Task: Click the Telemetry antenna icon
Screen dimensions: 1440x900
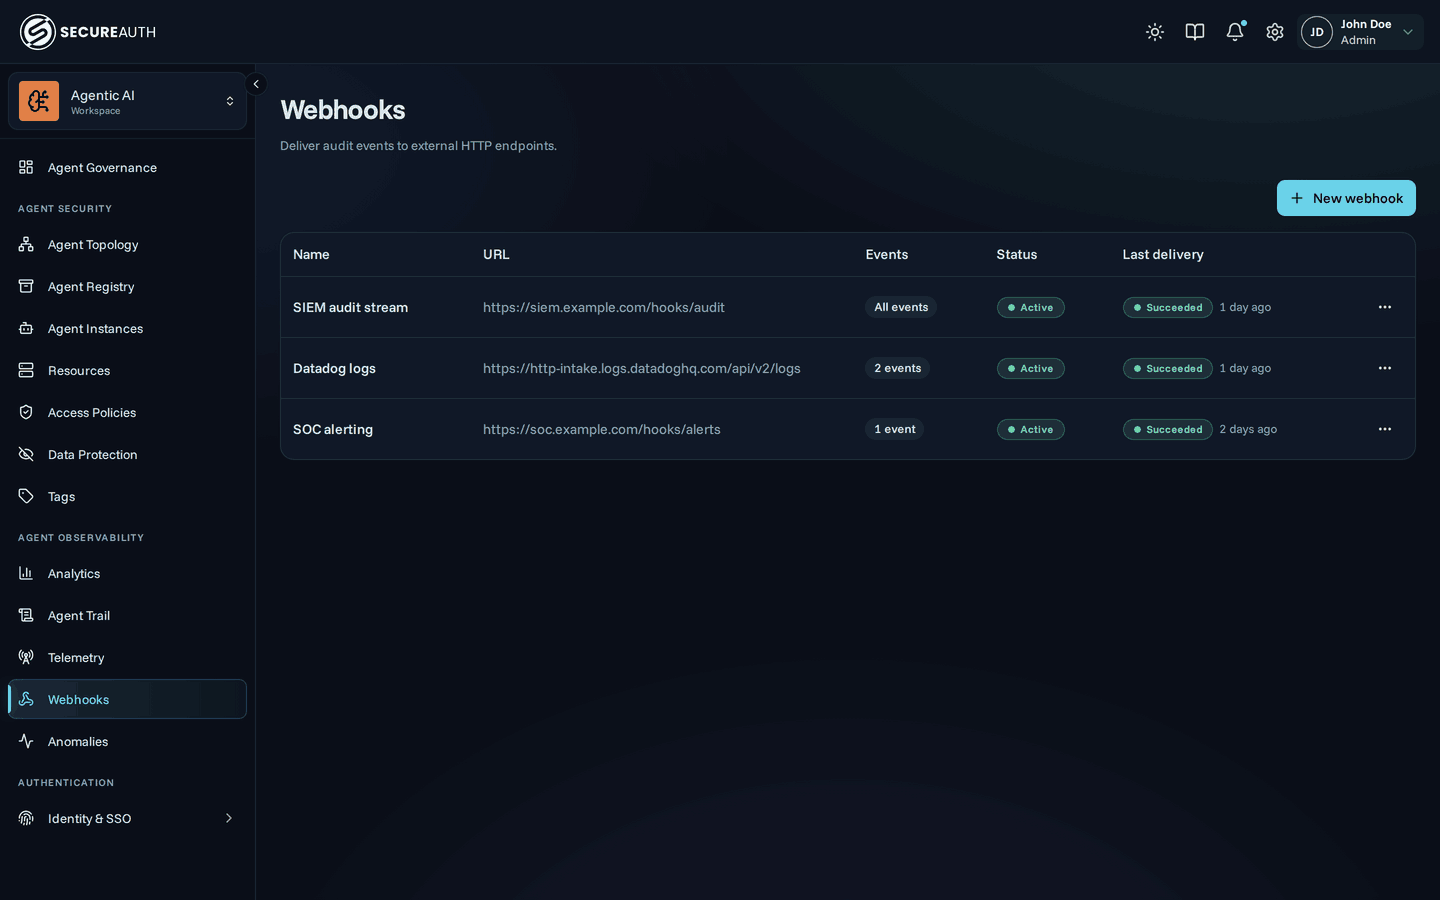Action: 26,657
